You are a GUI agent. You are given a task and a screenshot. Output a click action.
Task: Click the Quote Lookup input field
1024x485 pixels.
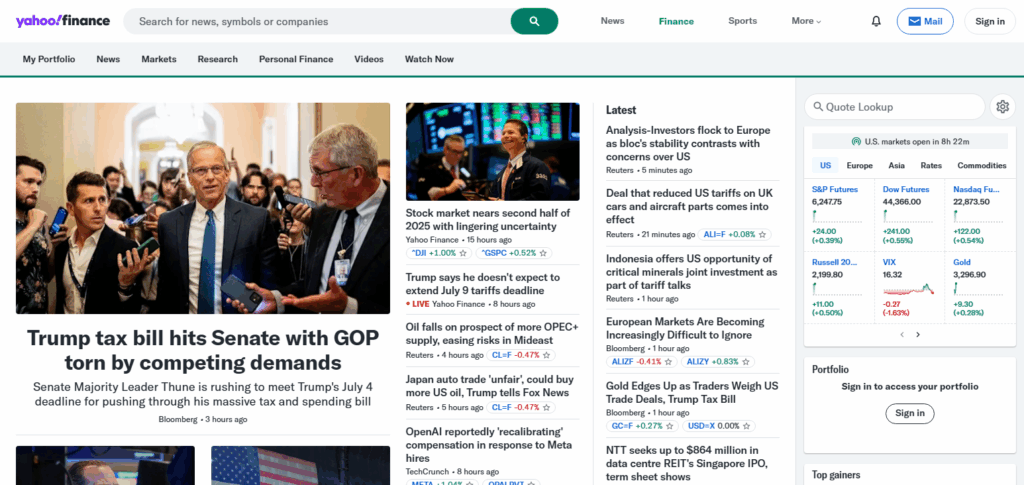pos(895,106)
